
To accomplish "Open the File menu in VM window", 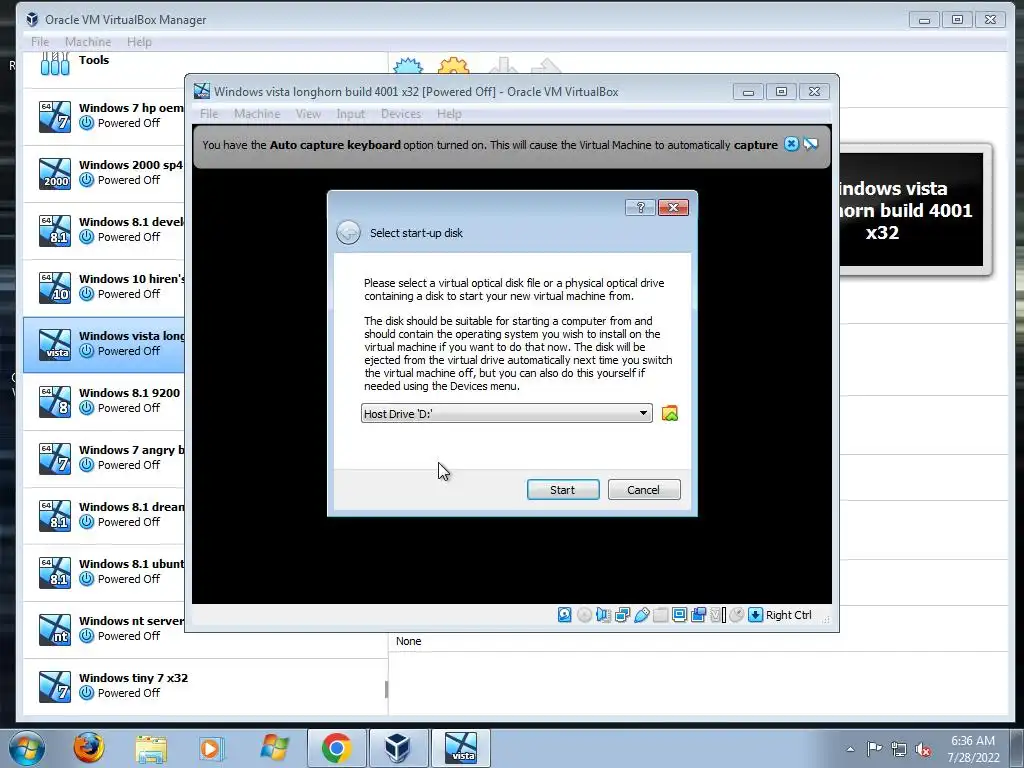I will 209,114.
